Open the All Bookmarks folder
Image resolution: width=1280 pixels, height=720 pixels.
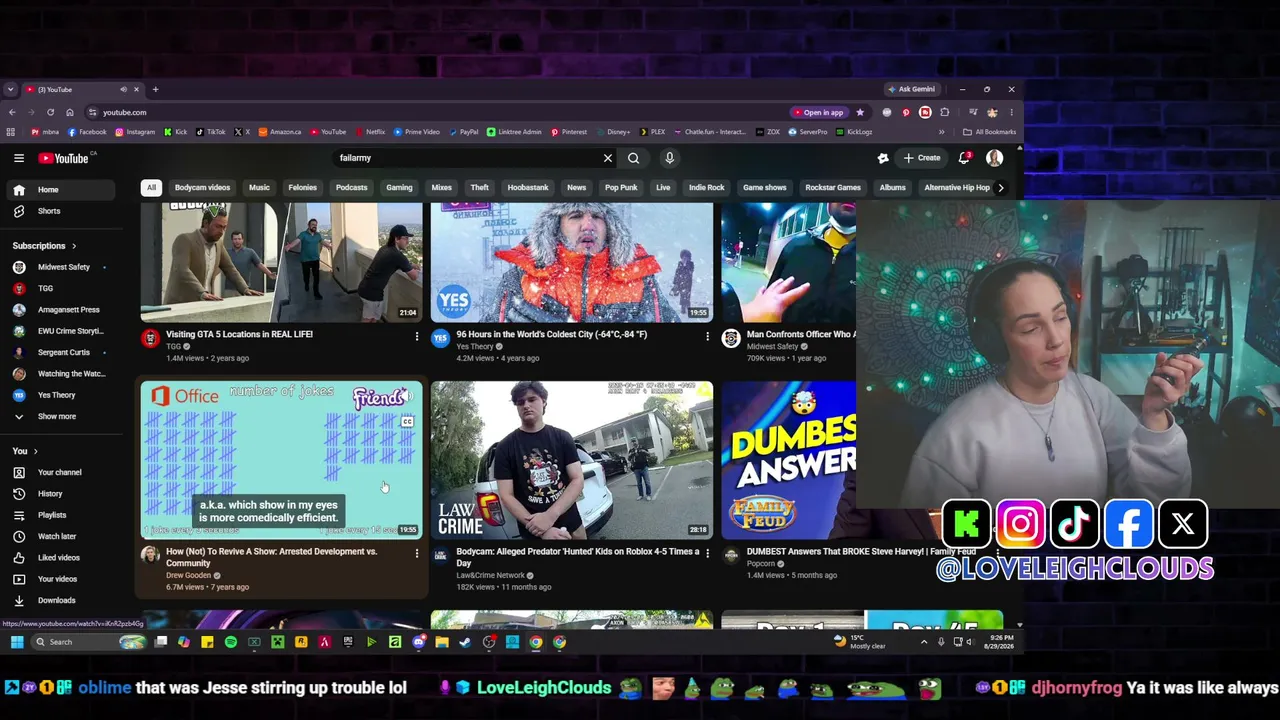point(990,132)
